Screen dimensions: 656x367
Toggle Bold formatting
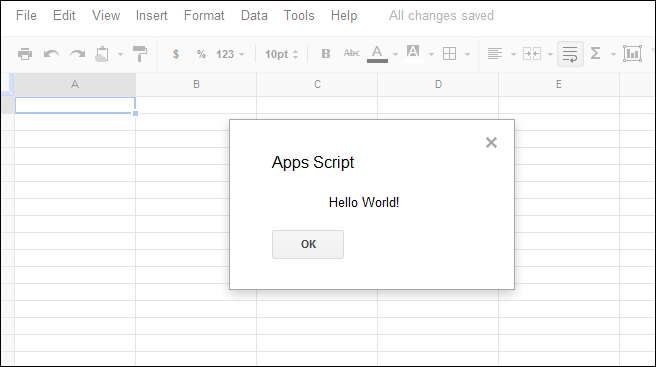tap(325, 54)
